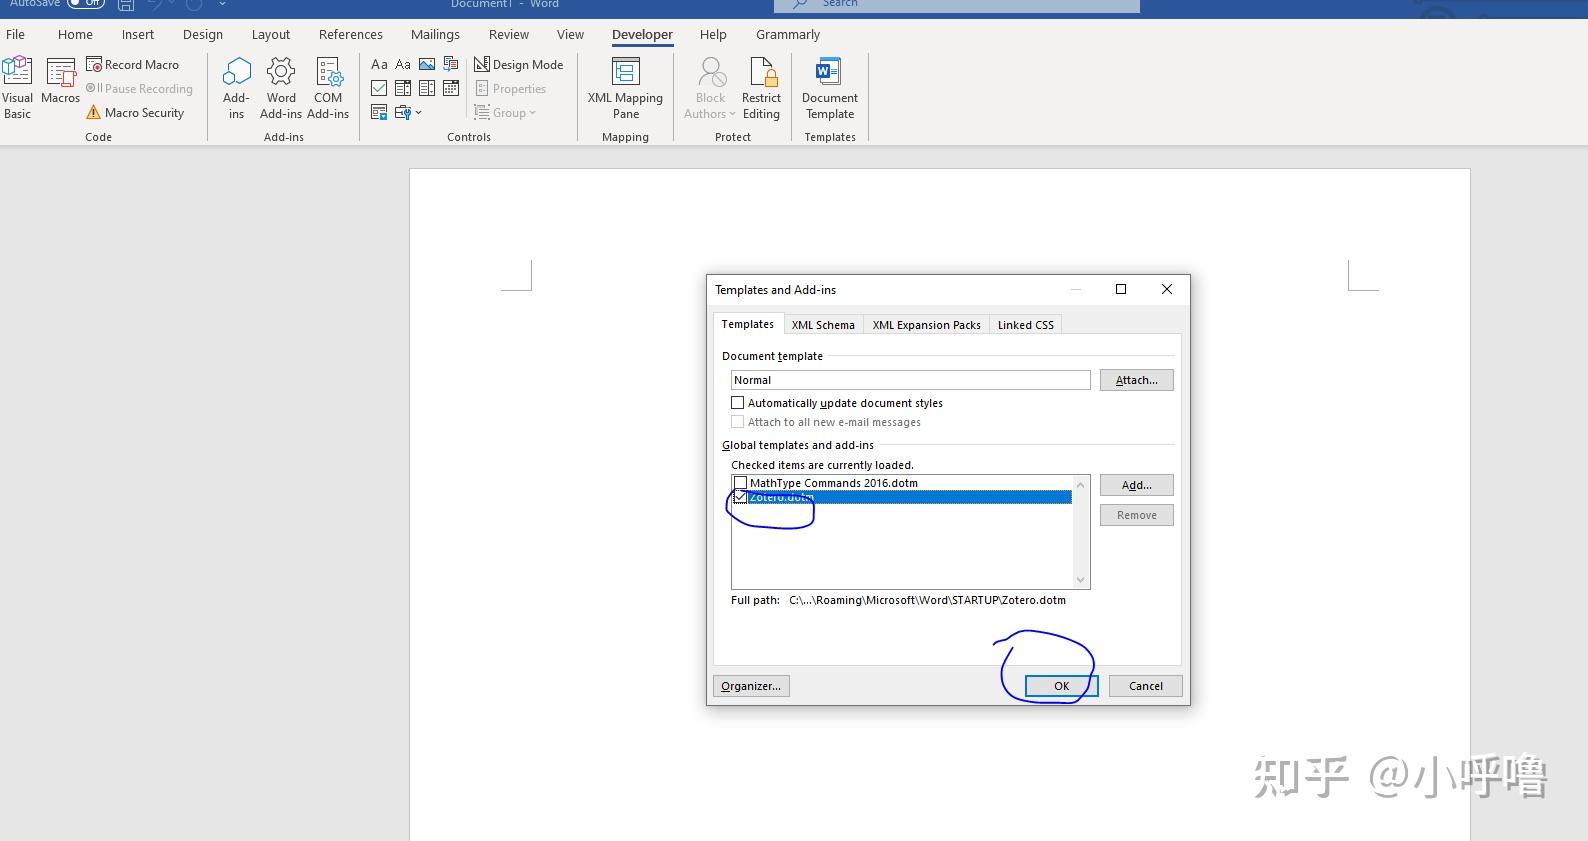
Task: Close the Templates and Add-ins dialog
Action: click(1166, 289)
